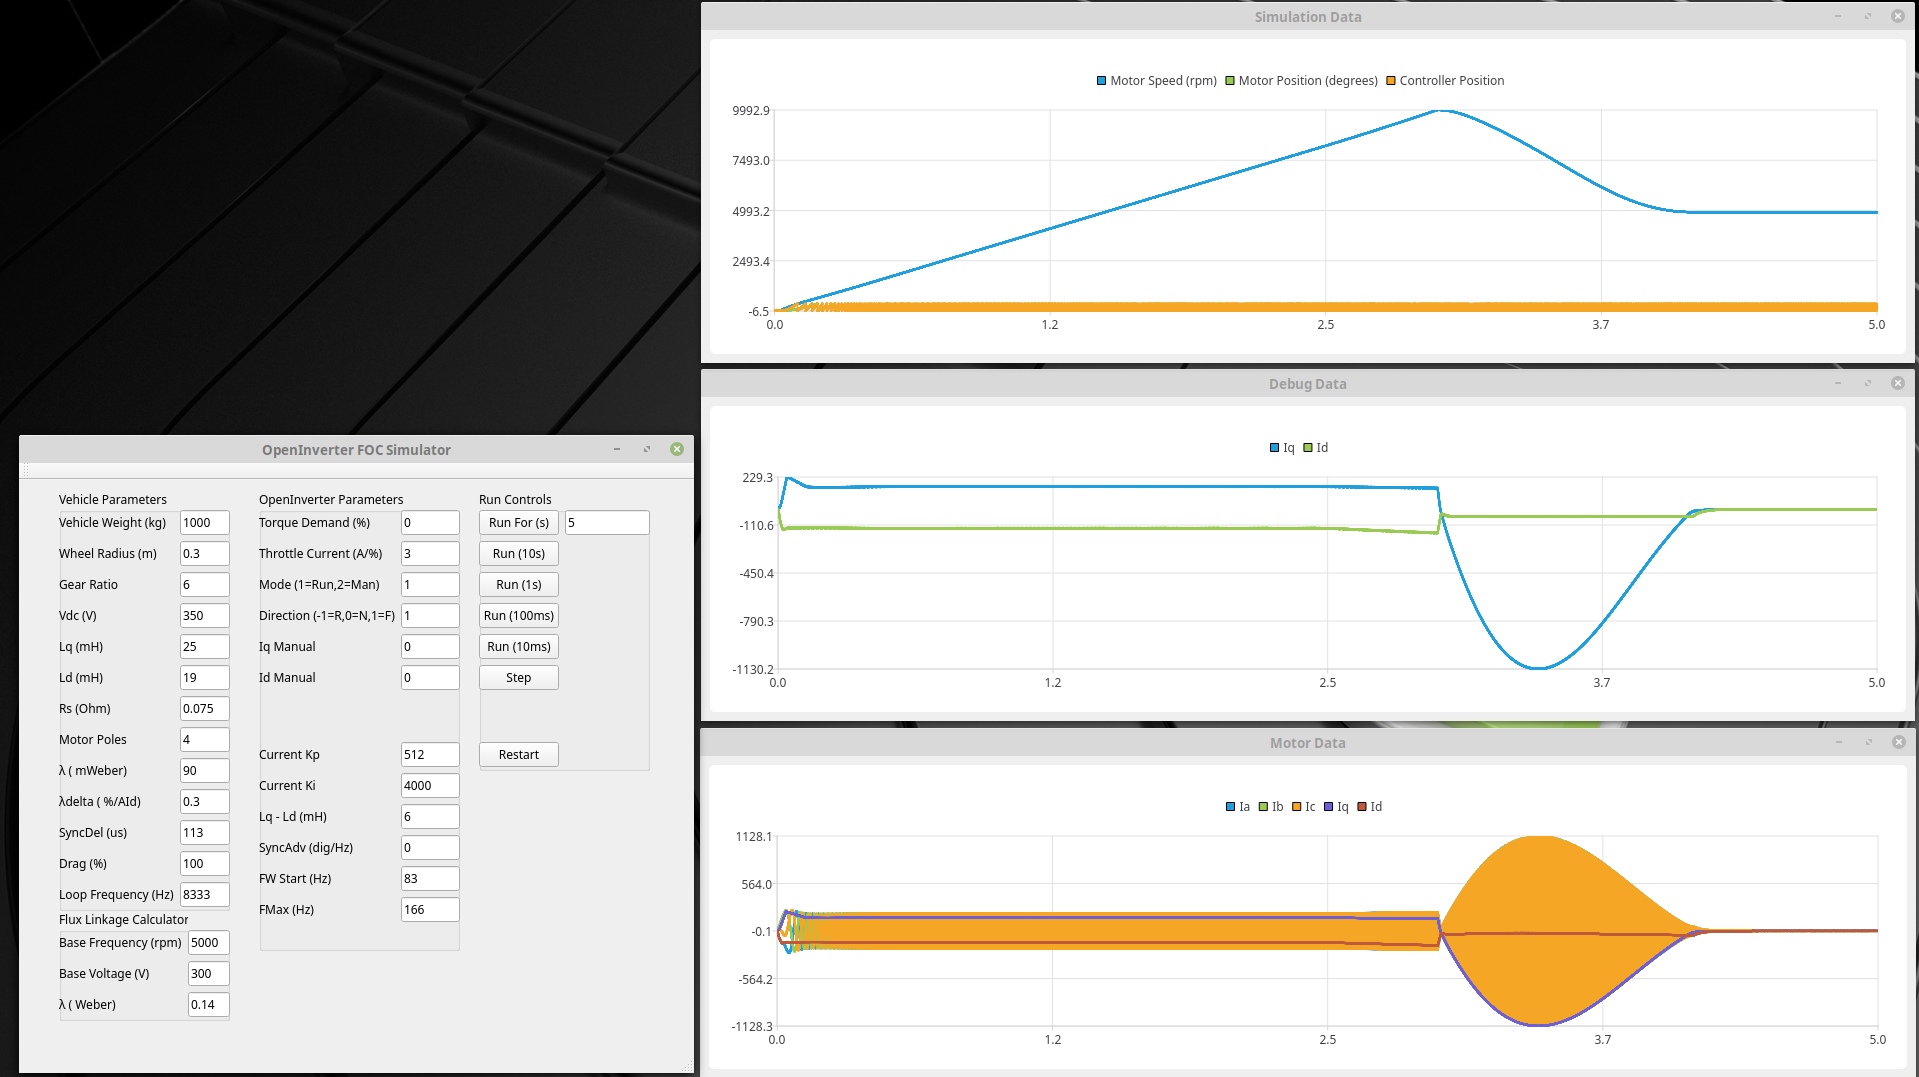Image resolution: width=1919 pixels, height=1077 pixels.
Task: Click the Run For (s) button
Action: pos(518,523)
